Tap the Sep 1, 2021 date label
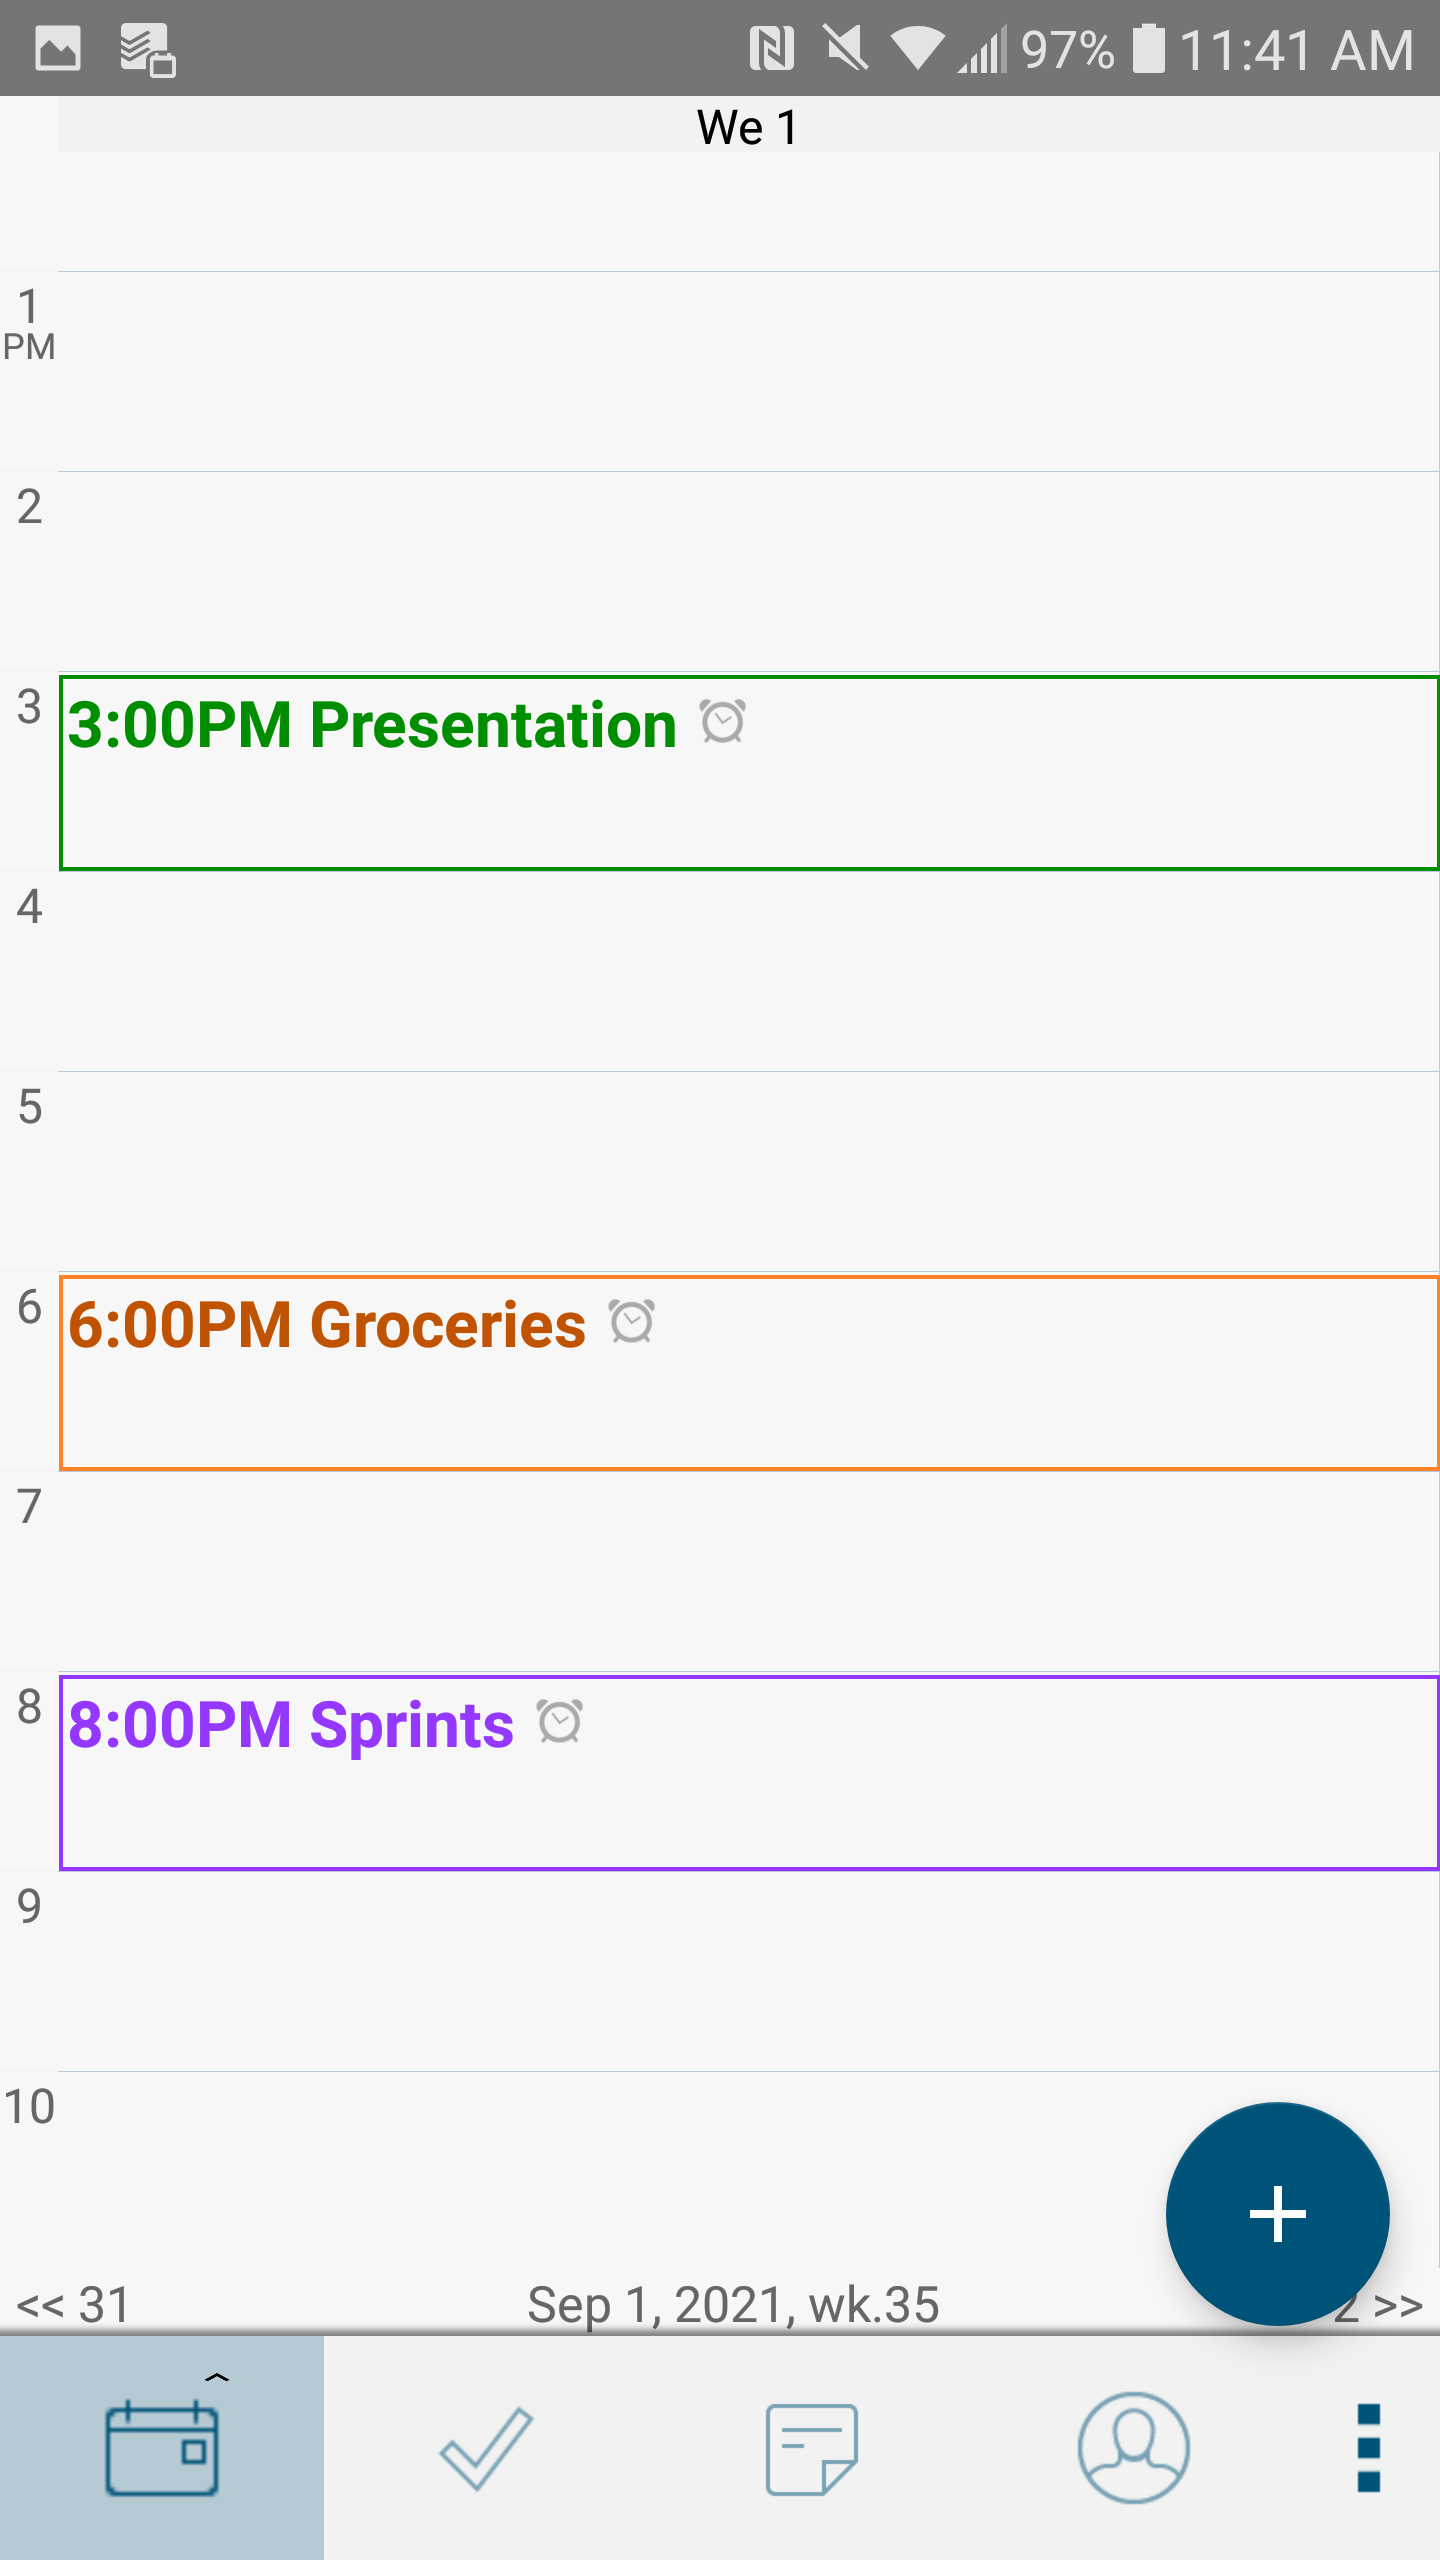The width and height of the screenshot is (1440, 2560). click(x=733, y=2304)
